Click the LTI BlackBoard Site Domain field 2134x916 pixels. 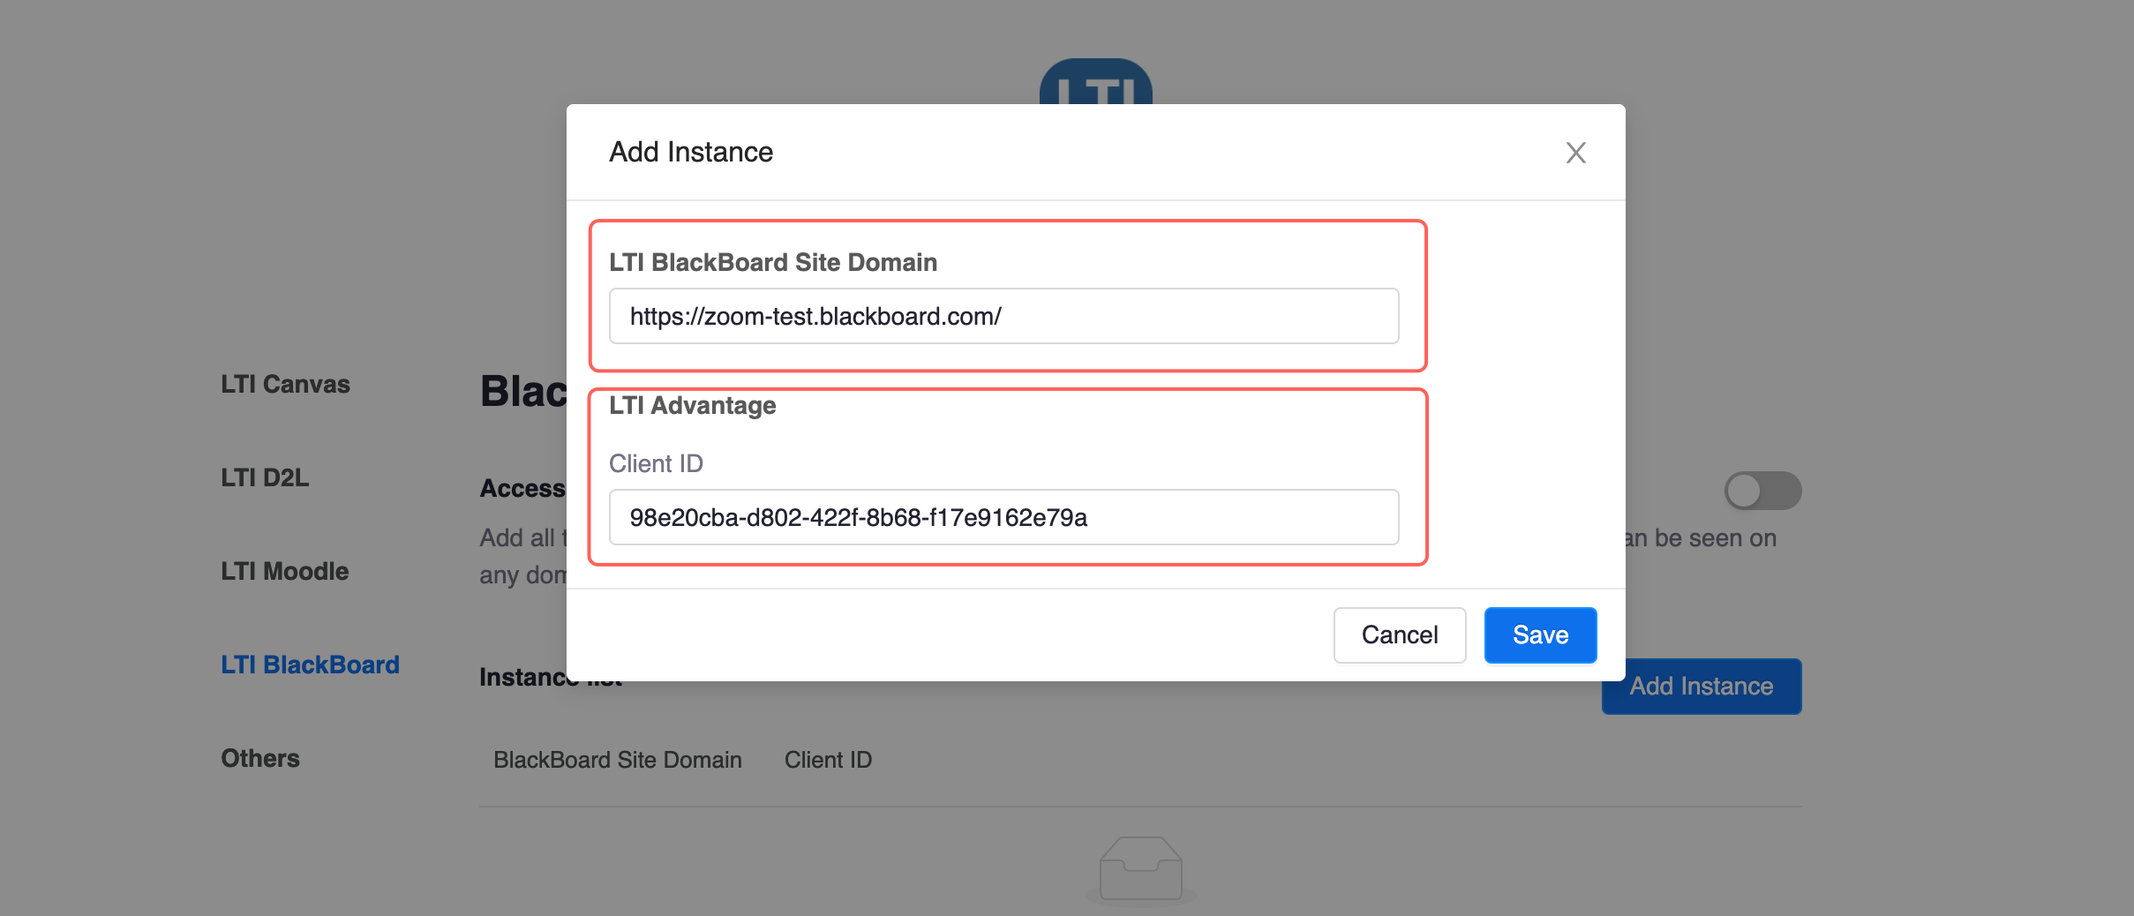(x=1004, y=316)
